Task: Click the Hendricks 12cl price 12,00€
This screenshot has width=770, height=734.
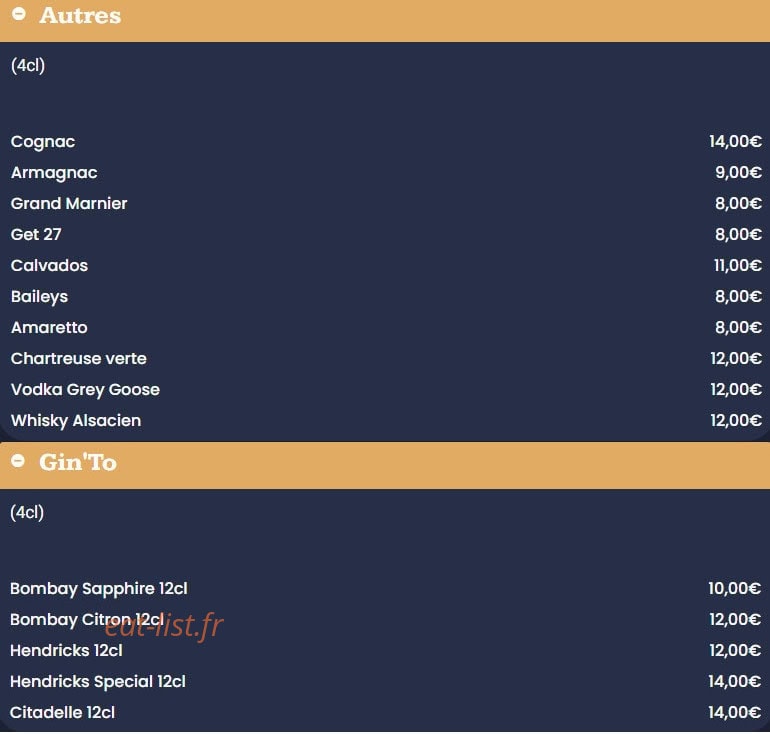Action: pos(735,650)
